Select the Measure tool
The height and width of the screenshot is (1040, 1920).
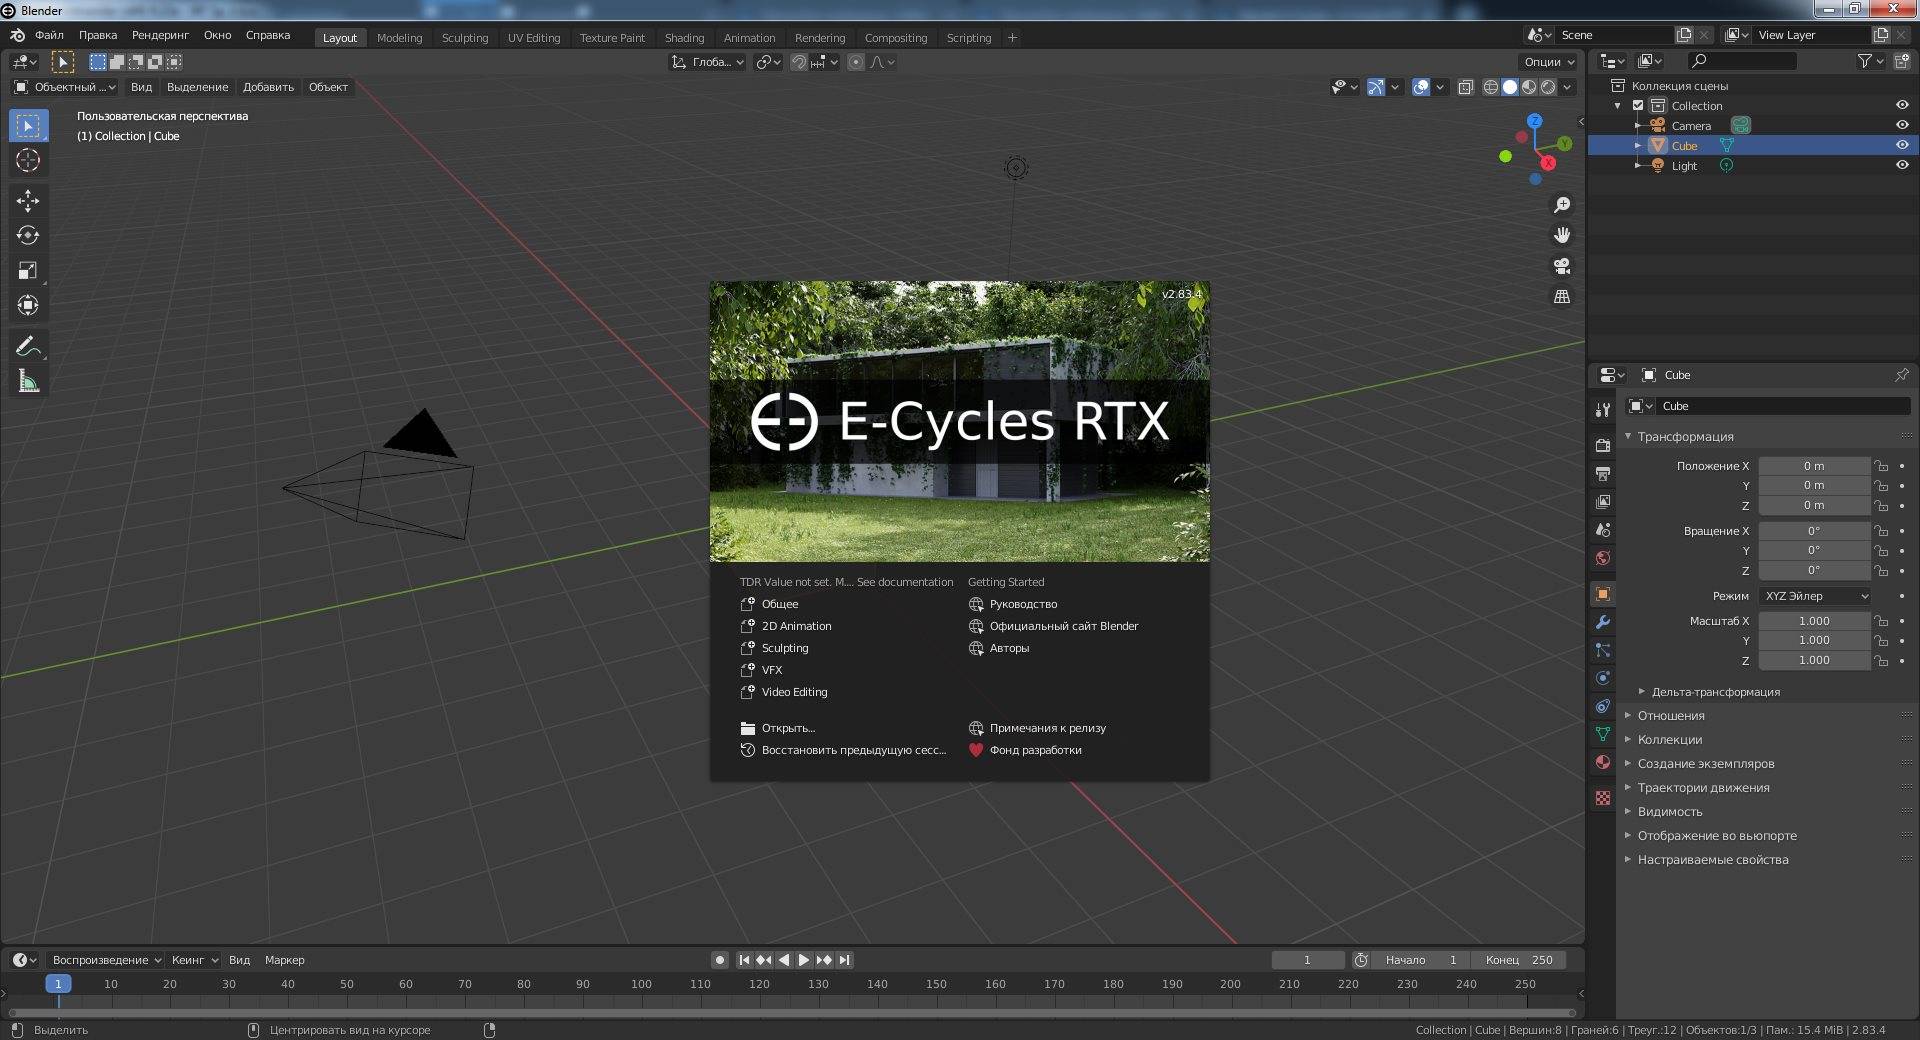coord(28,382)
